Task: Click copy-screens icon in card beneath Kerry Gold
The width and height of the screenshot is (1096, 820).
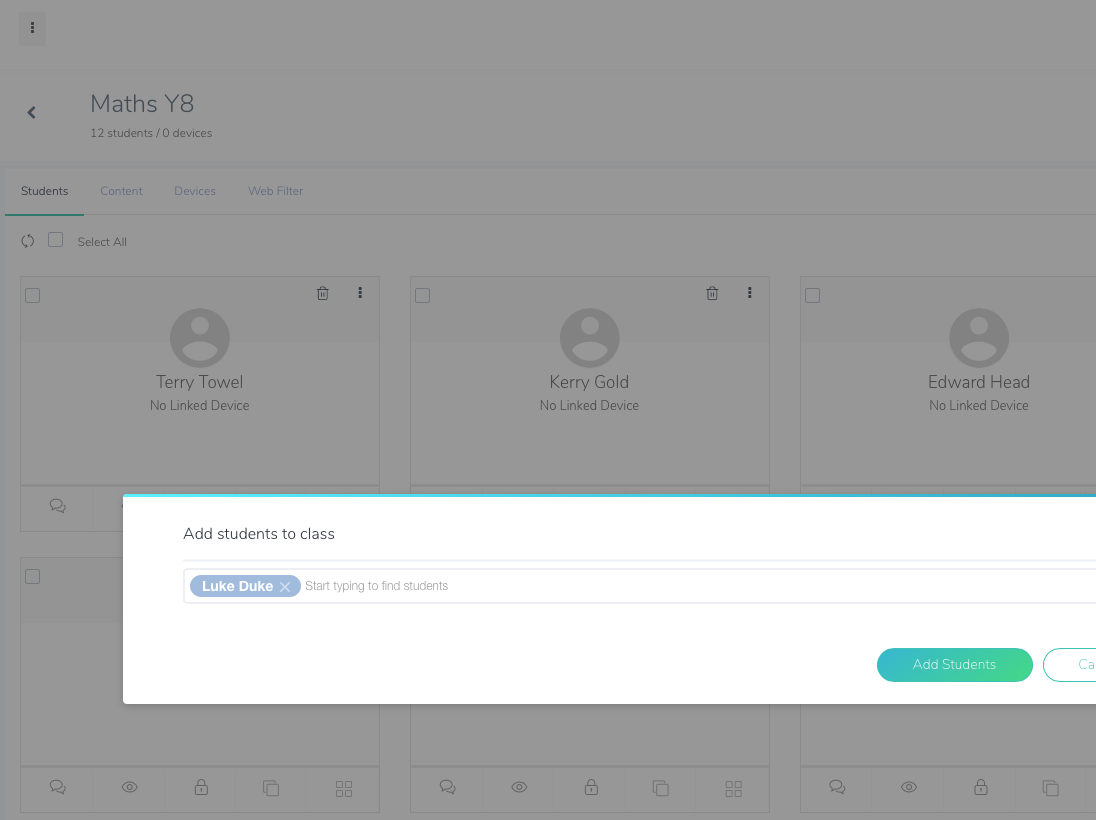Action: coord(661,788)
